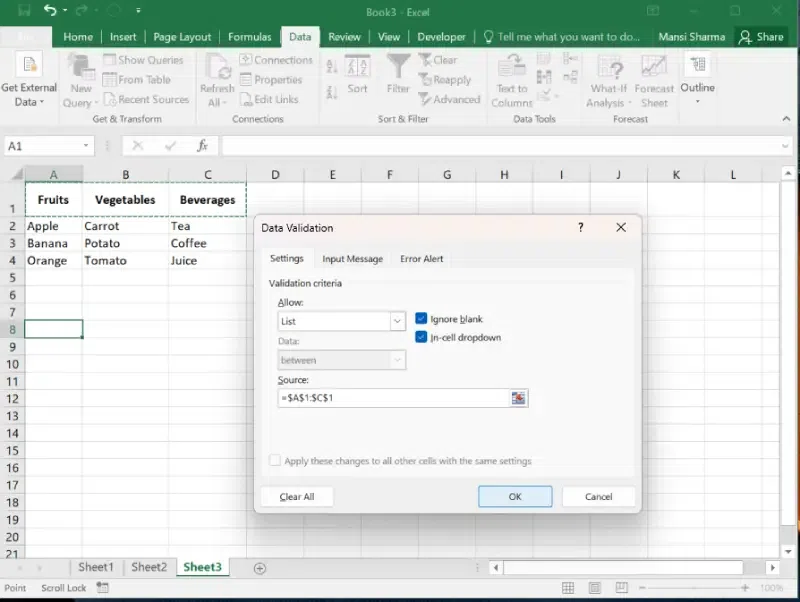Click the add new sheet plus icon

click(260, 568)
